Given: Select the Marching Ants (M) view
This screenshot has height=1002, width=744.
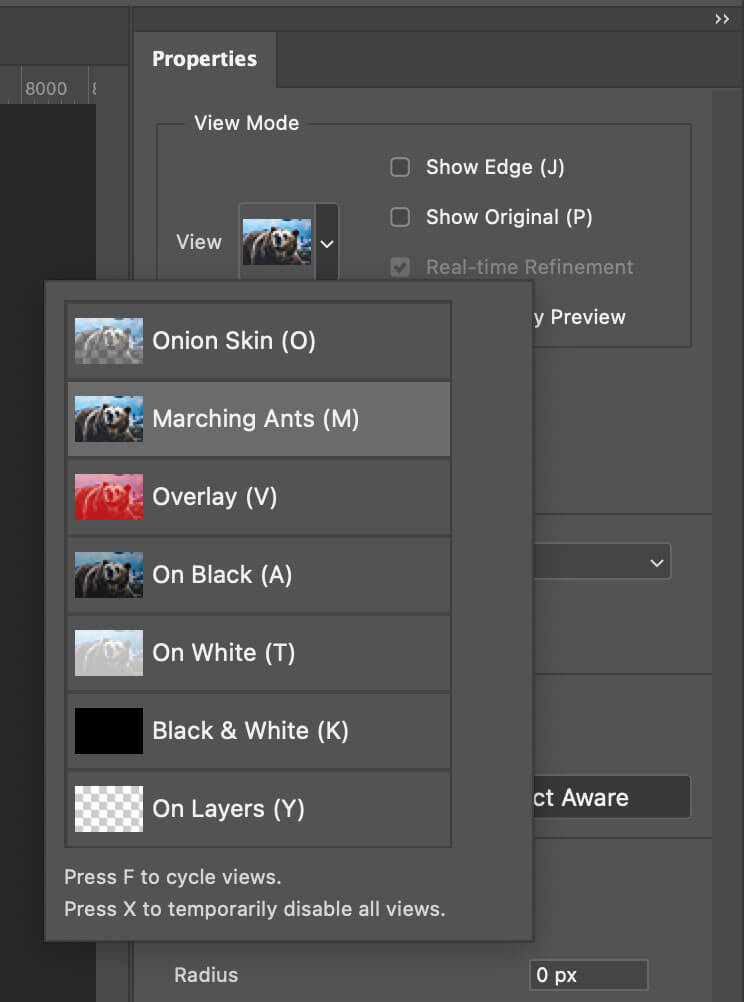Looking at the screenshot, I should click(259, 419).
